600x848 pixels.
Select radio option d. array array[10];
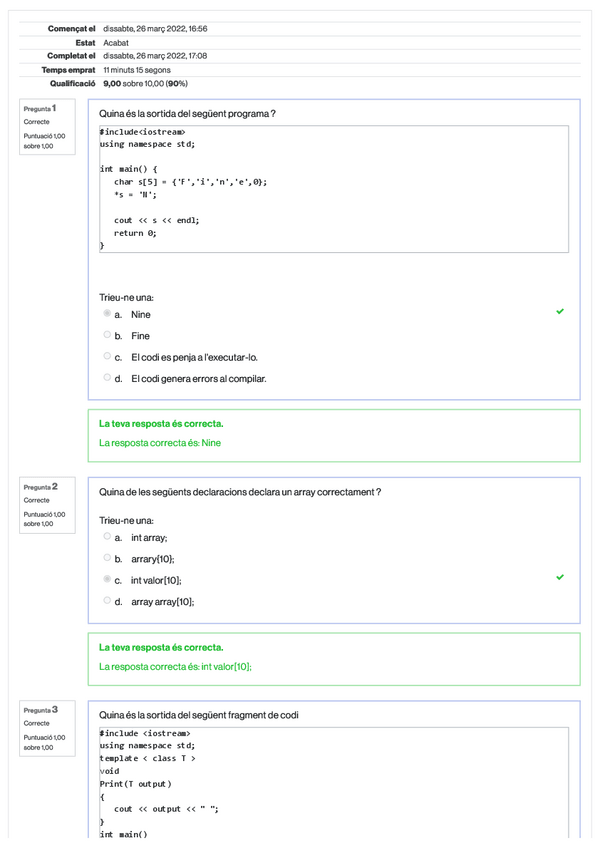(107, 601)
